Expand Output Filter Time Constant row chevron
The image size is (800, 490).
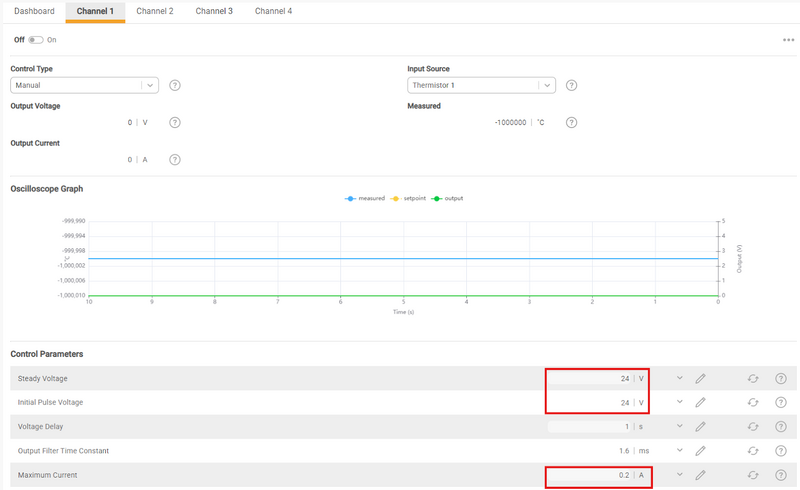(680, 451)
